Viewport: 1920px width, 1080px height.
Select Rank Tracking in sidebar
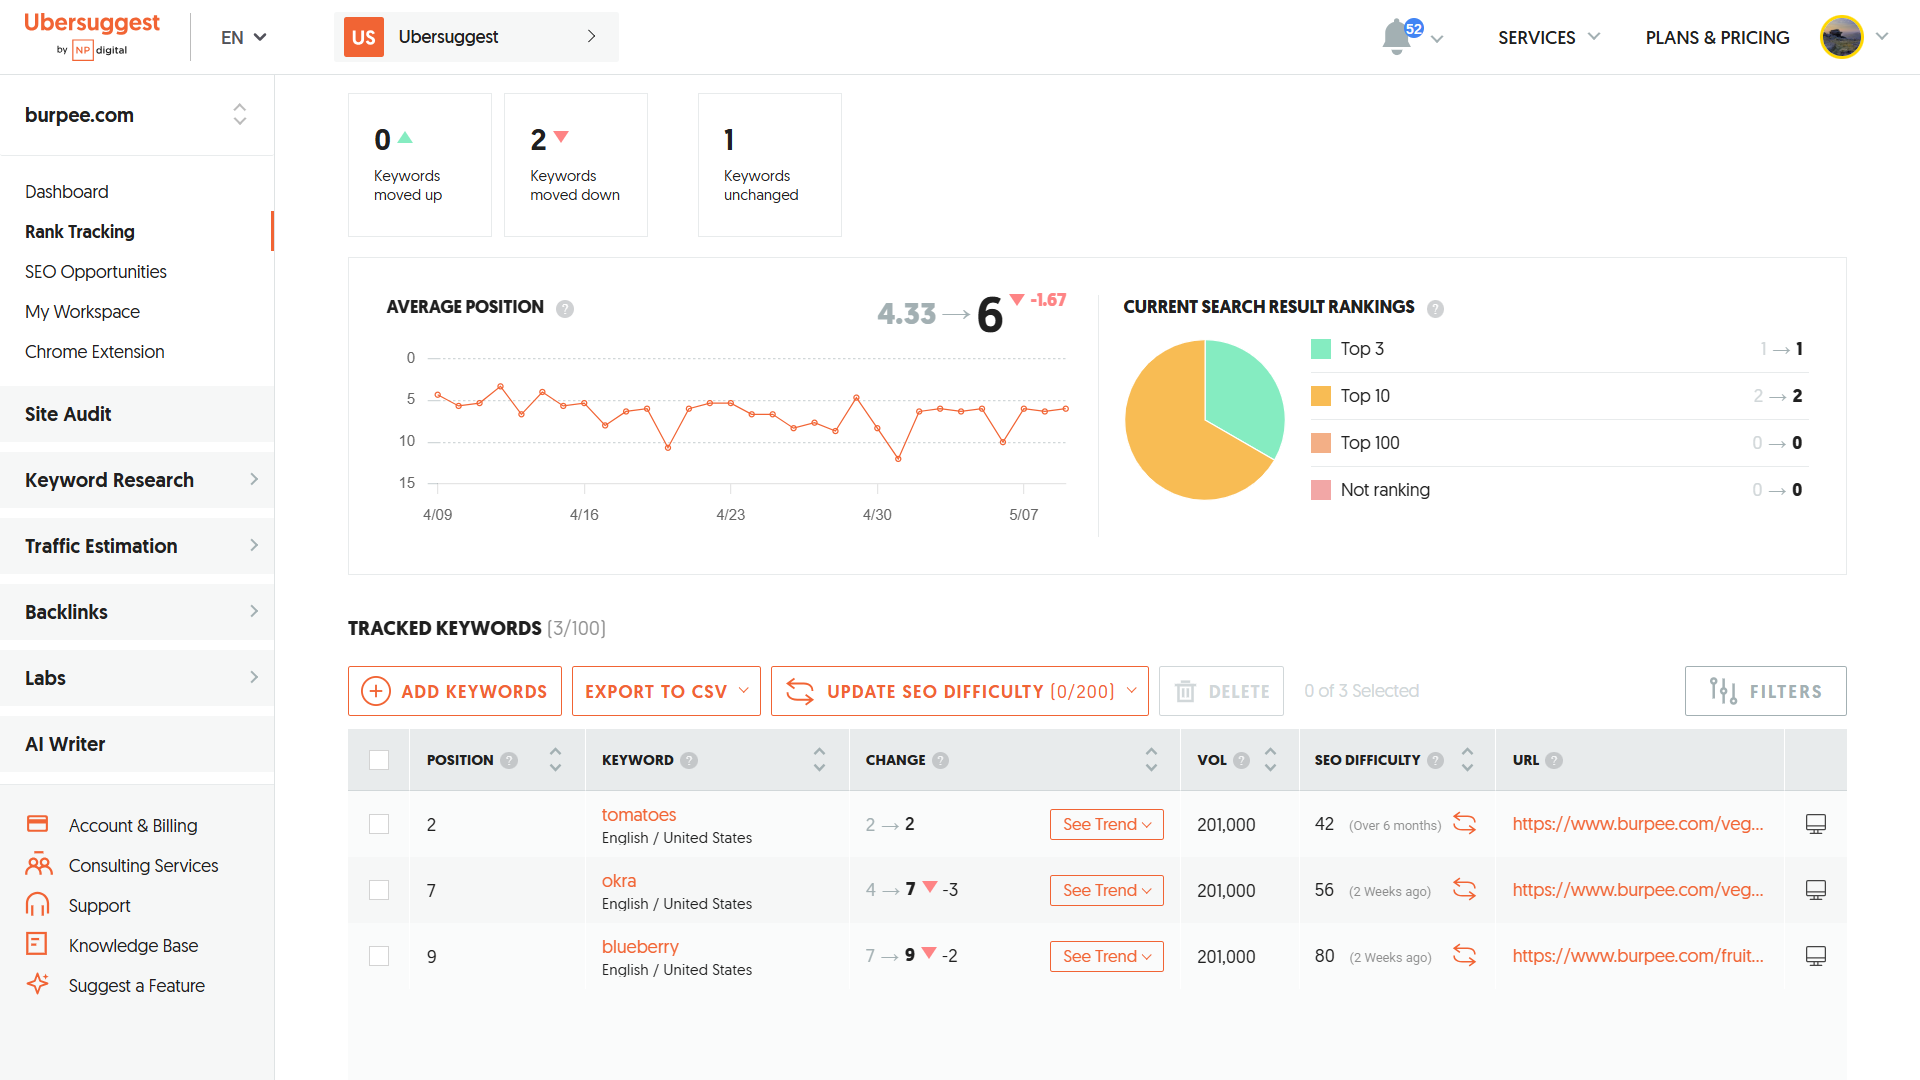80,231
